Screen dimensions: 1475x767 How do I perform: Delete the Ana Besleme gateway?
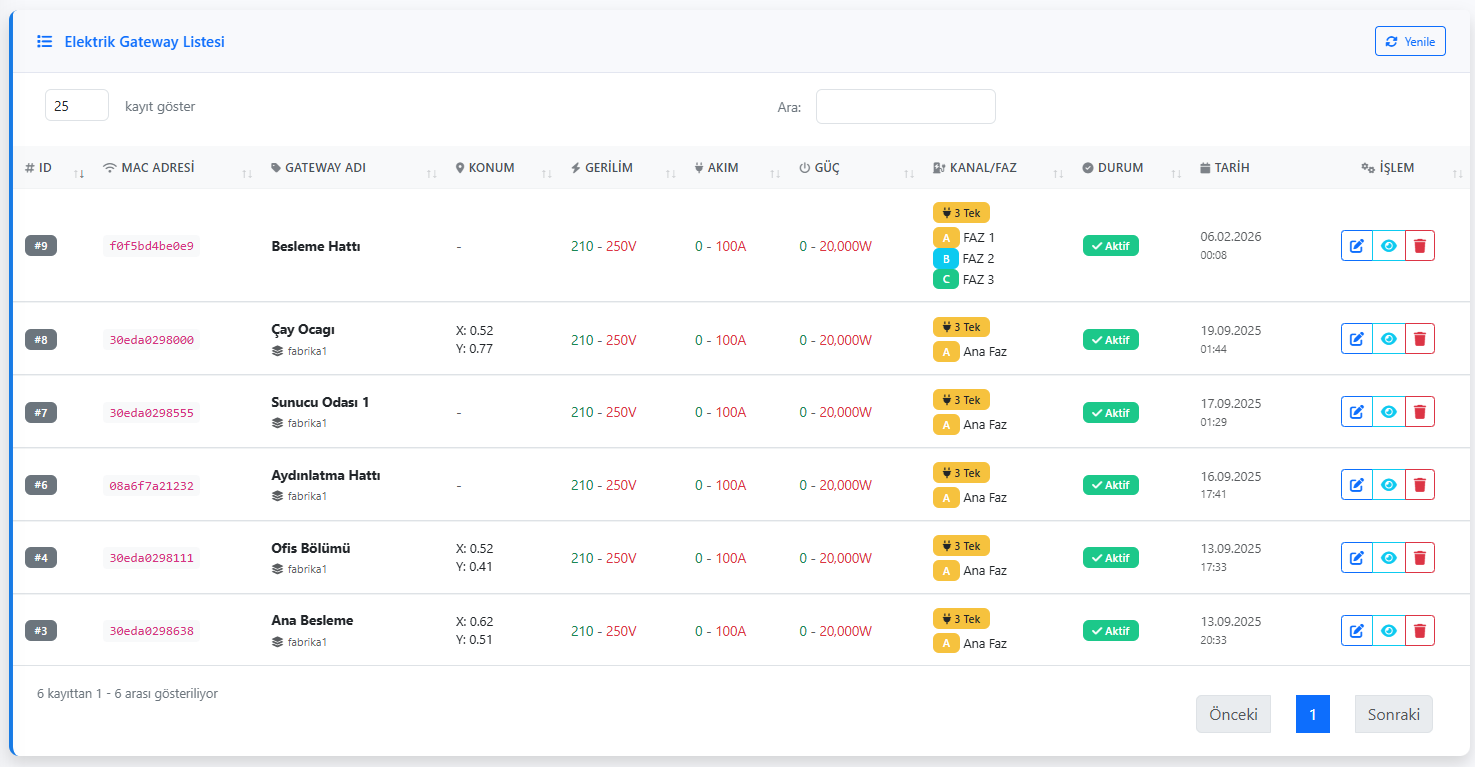click(x=1419, y=631)
